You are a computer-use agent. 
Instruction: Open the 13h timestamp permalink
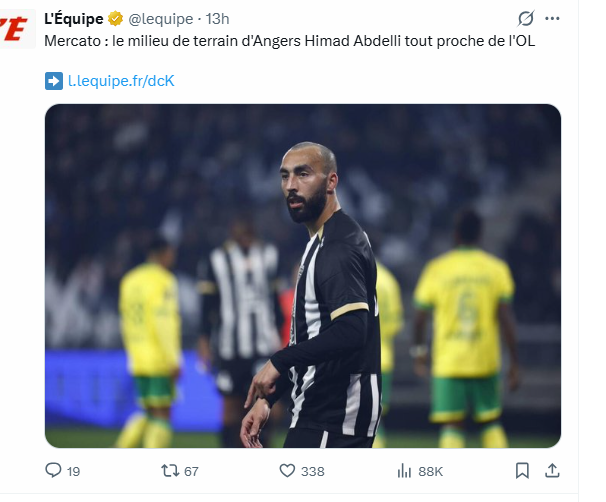click(217, 19)
